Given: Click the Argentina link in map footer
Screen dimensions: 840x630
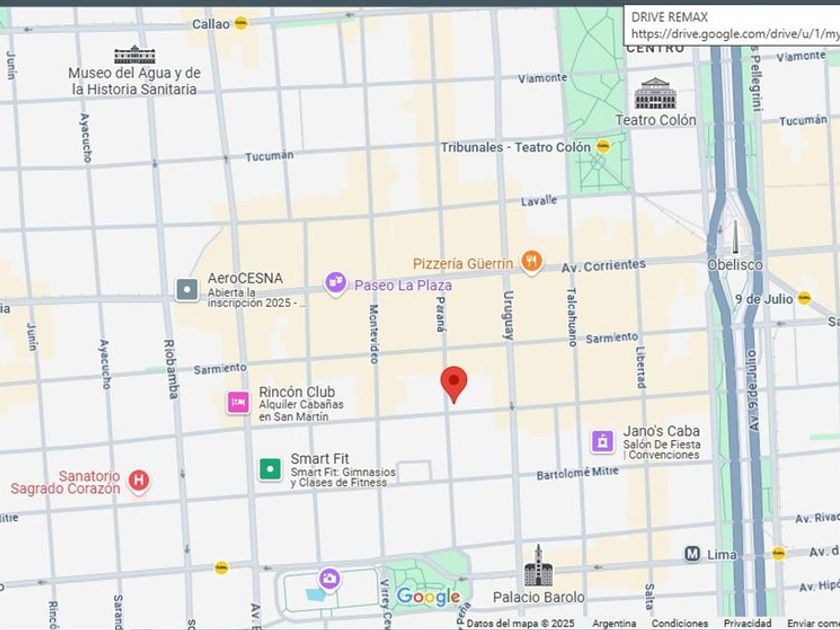Looking at the screenshot, I should pos(614,624).
